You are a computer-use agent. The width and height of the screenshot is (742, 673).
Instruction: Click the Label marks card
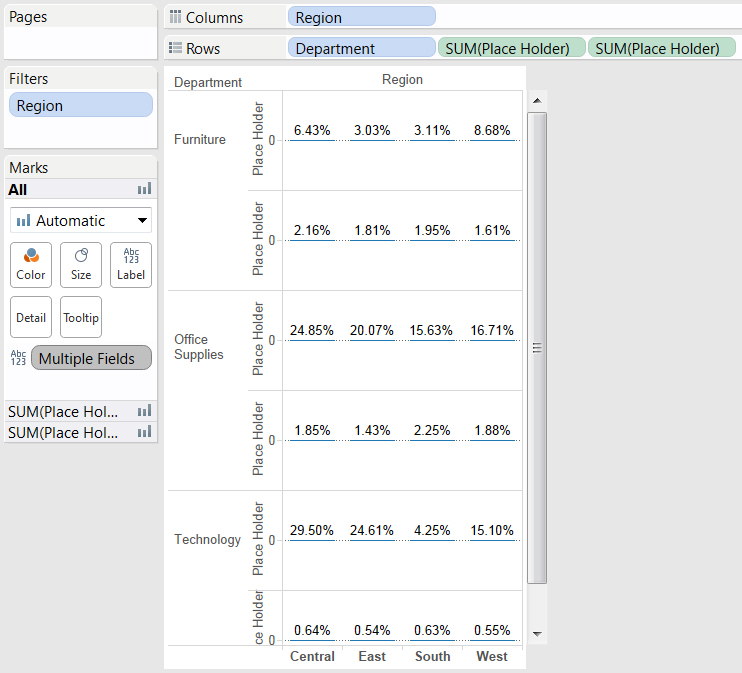(x=131, y=265)
